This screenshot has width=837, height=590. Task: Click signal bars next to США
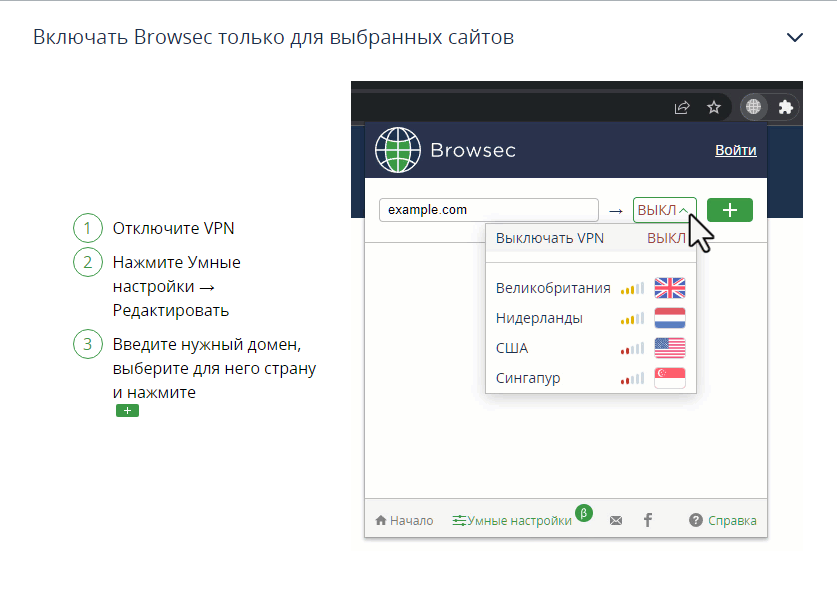tap(633, 349)
